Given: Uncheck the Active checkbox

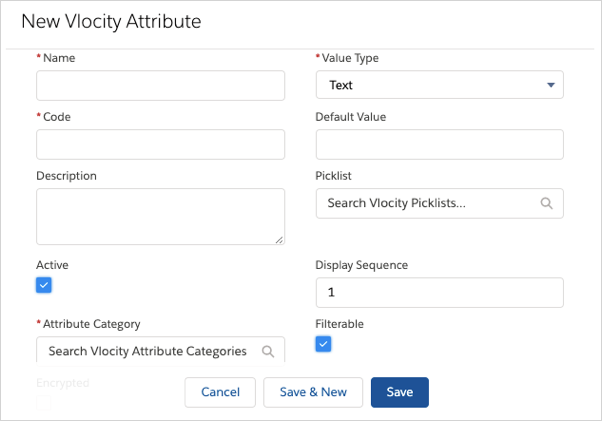Looking at the screenshot, I should click(44, 285).
